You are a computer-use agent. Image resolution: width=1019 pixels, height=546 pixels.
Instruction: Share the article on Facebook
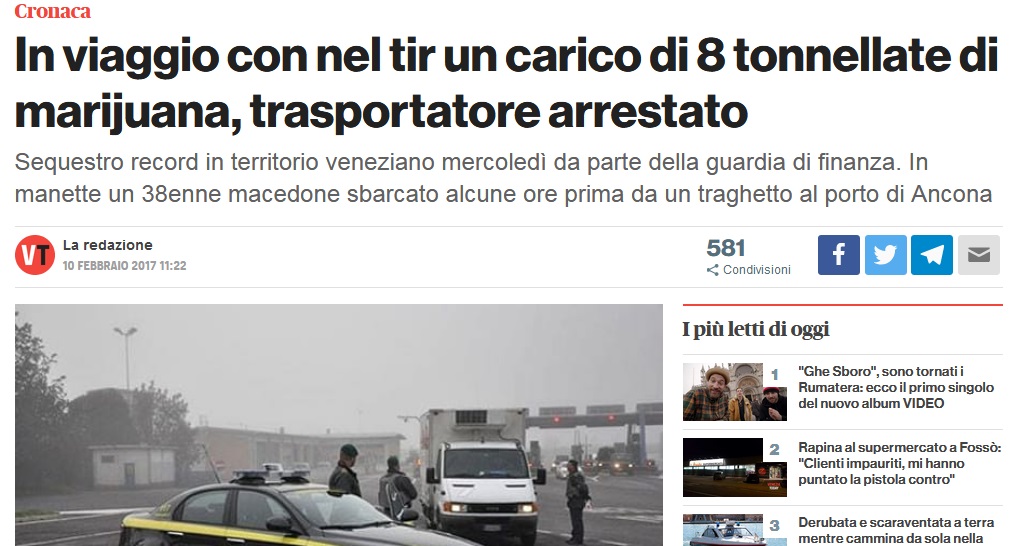tap(838, 255)
